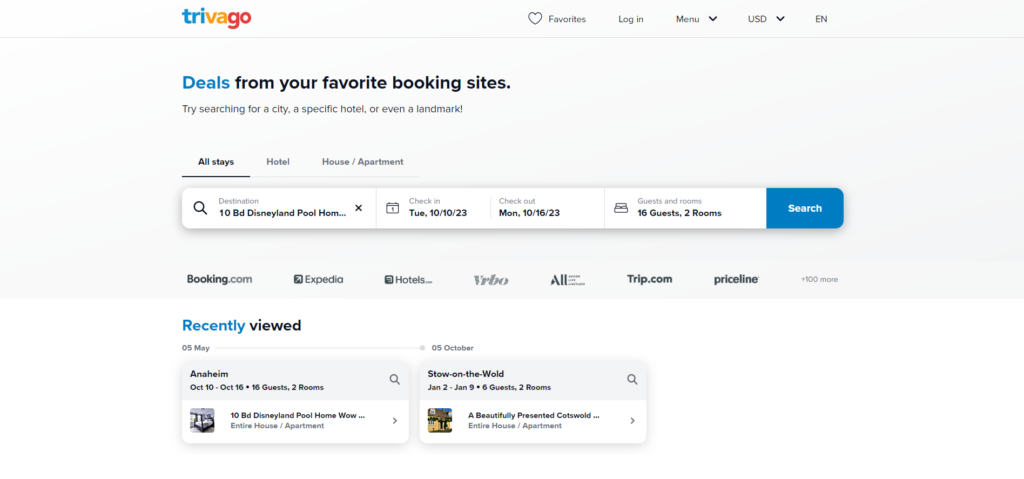Click the destination search magnifier icon
The image size is (1024, 479).
point(200,208)
